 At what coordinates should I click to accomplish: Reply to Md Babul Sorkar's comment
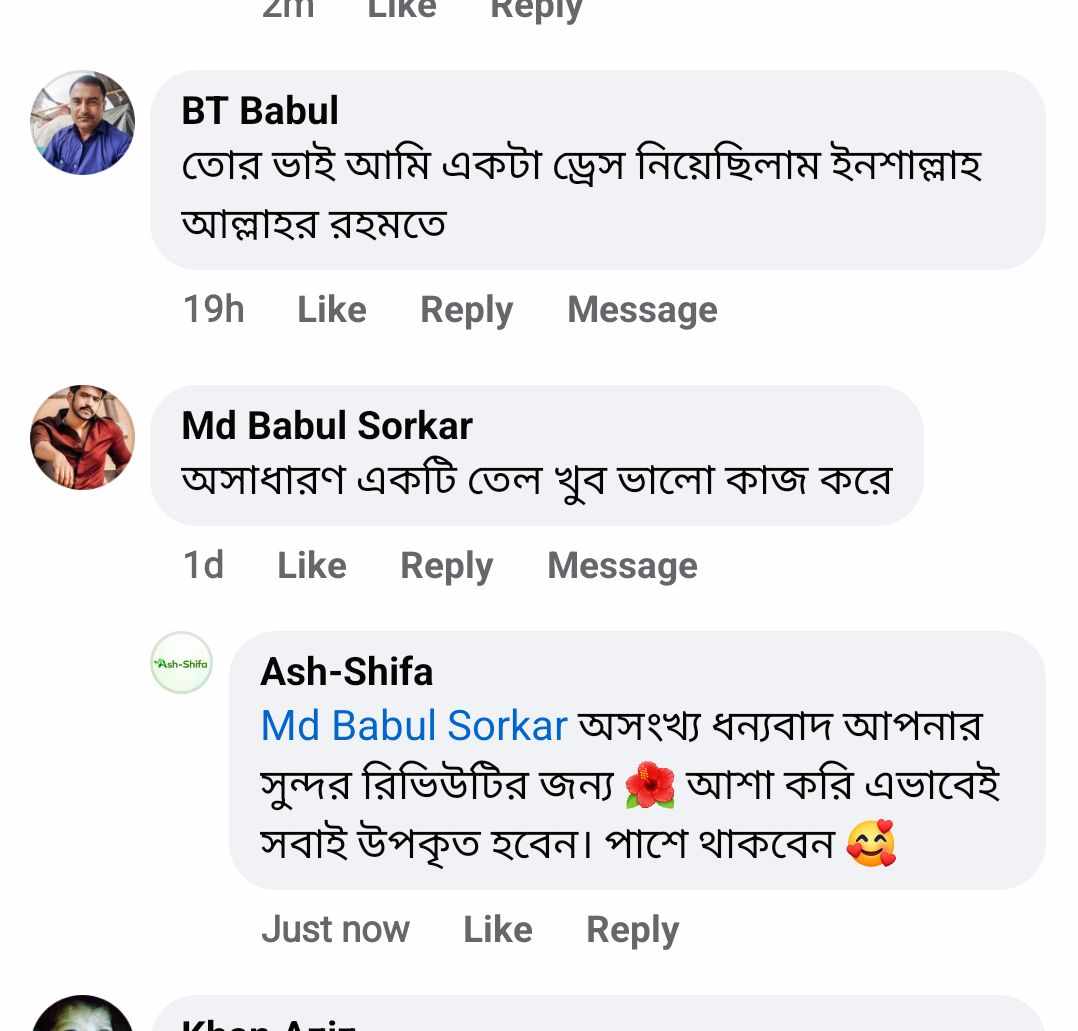pyautogui.click(x=446, y=566)
